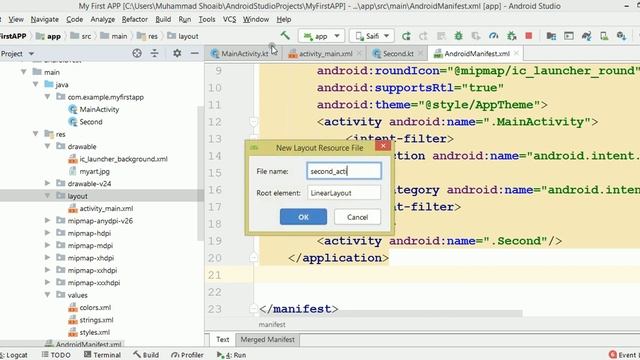Stop the running app red square
640x360 pixels.
pos(529,36)
